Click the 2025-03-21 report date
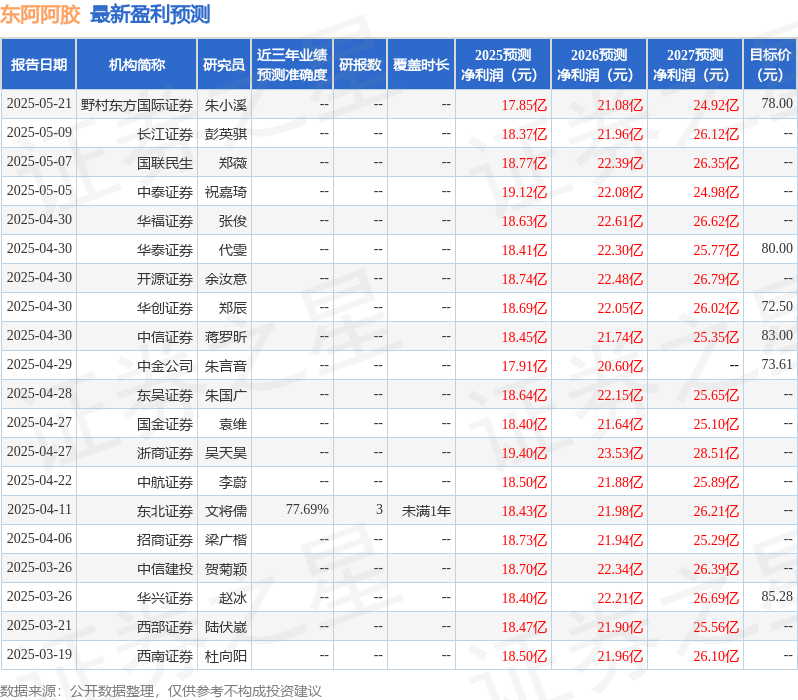 coord(39,626)
